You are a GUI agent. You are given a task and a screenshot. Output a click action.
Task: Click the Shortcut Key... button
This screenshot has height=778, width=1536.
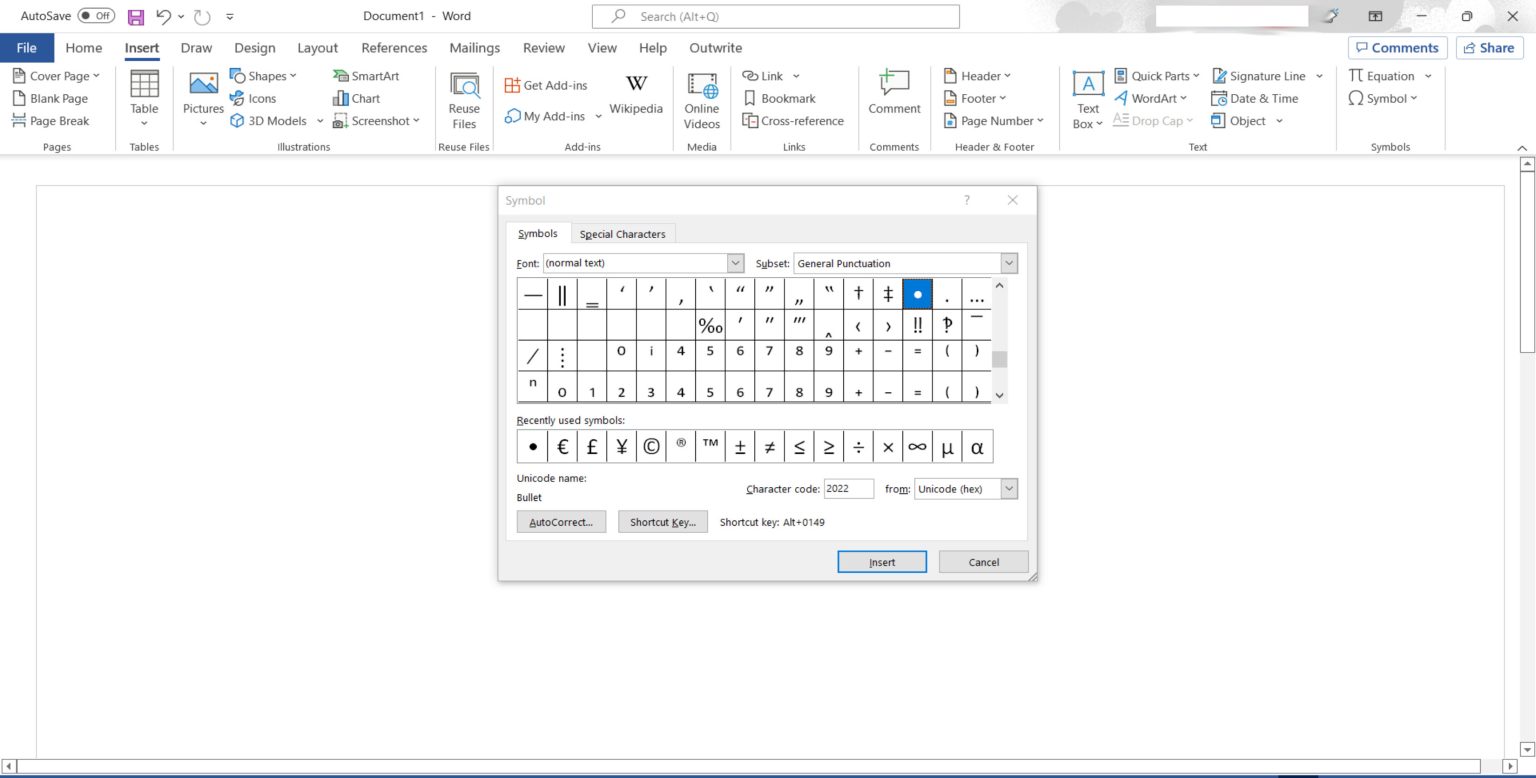[663, 522]
